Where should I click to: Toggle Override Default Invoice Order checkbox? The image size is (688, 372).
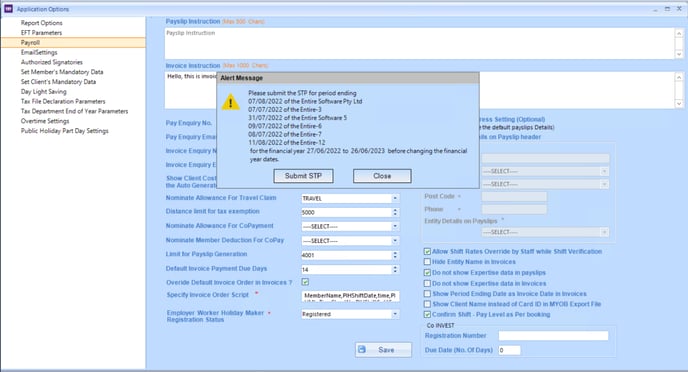[x=305, y=282]
